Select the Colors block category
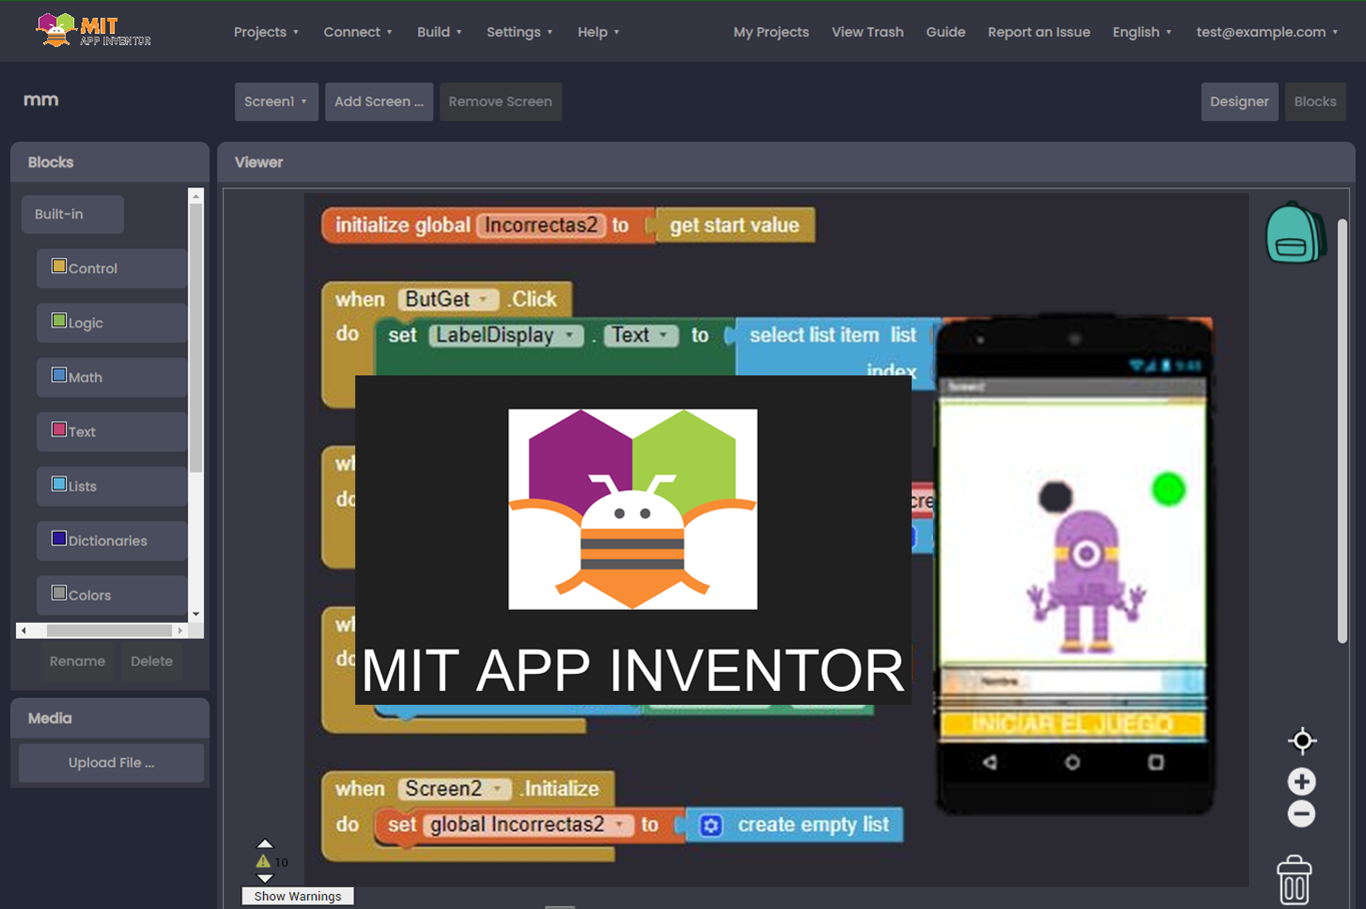Image resolution: width=1366 pixels, height=909 pixels. pos(89,595)
